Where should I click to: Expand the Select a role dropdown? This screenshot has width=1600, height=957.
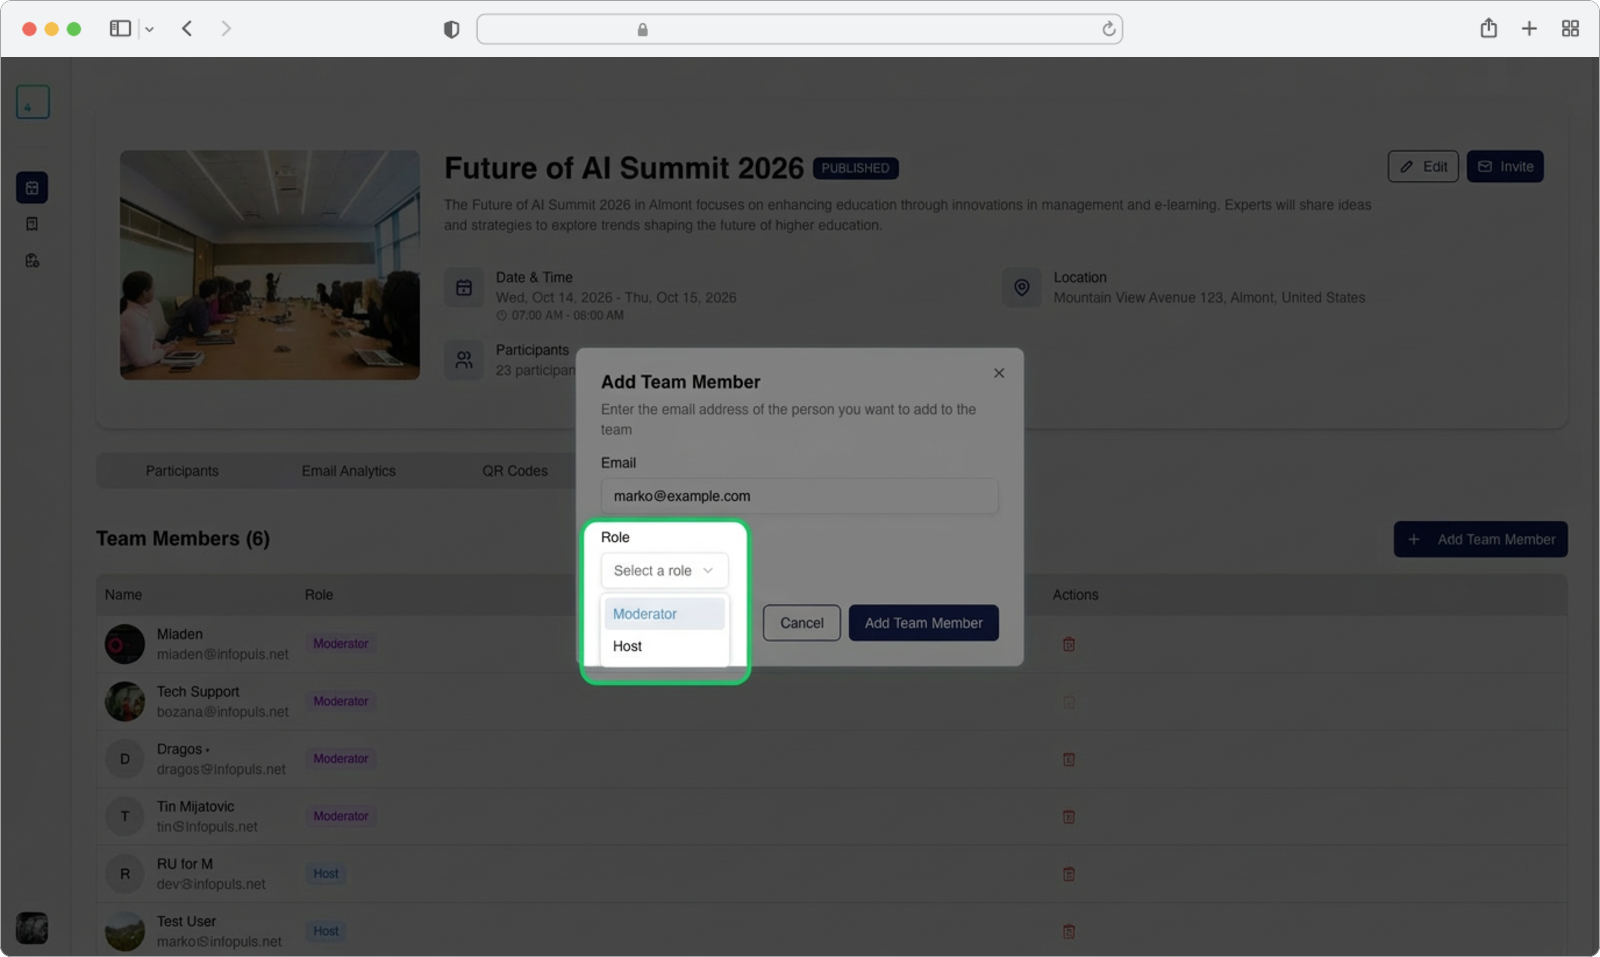[x=664, y=571]
